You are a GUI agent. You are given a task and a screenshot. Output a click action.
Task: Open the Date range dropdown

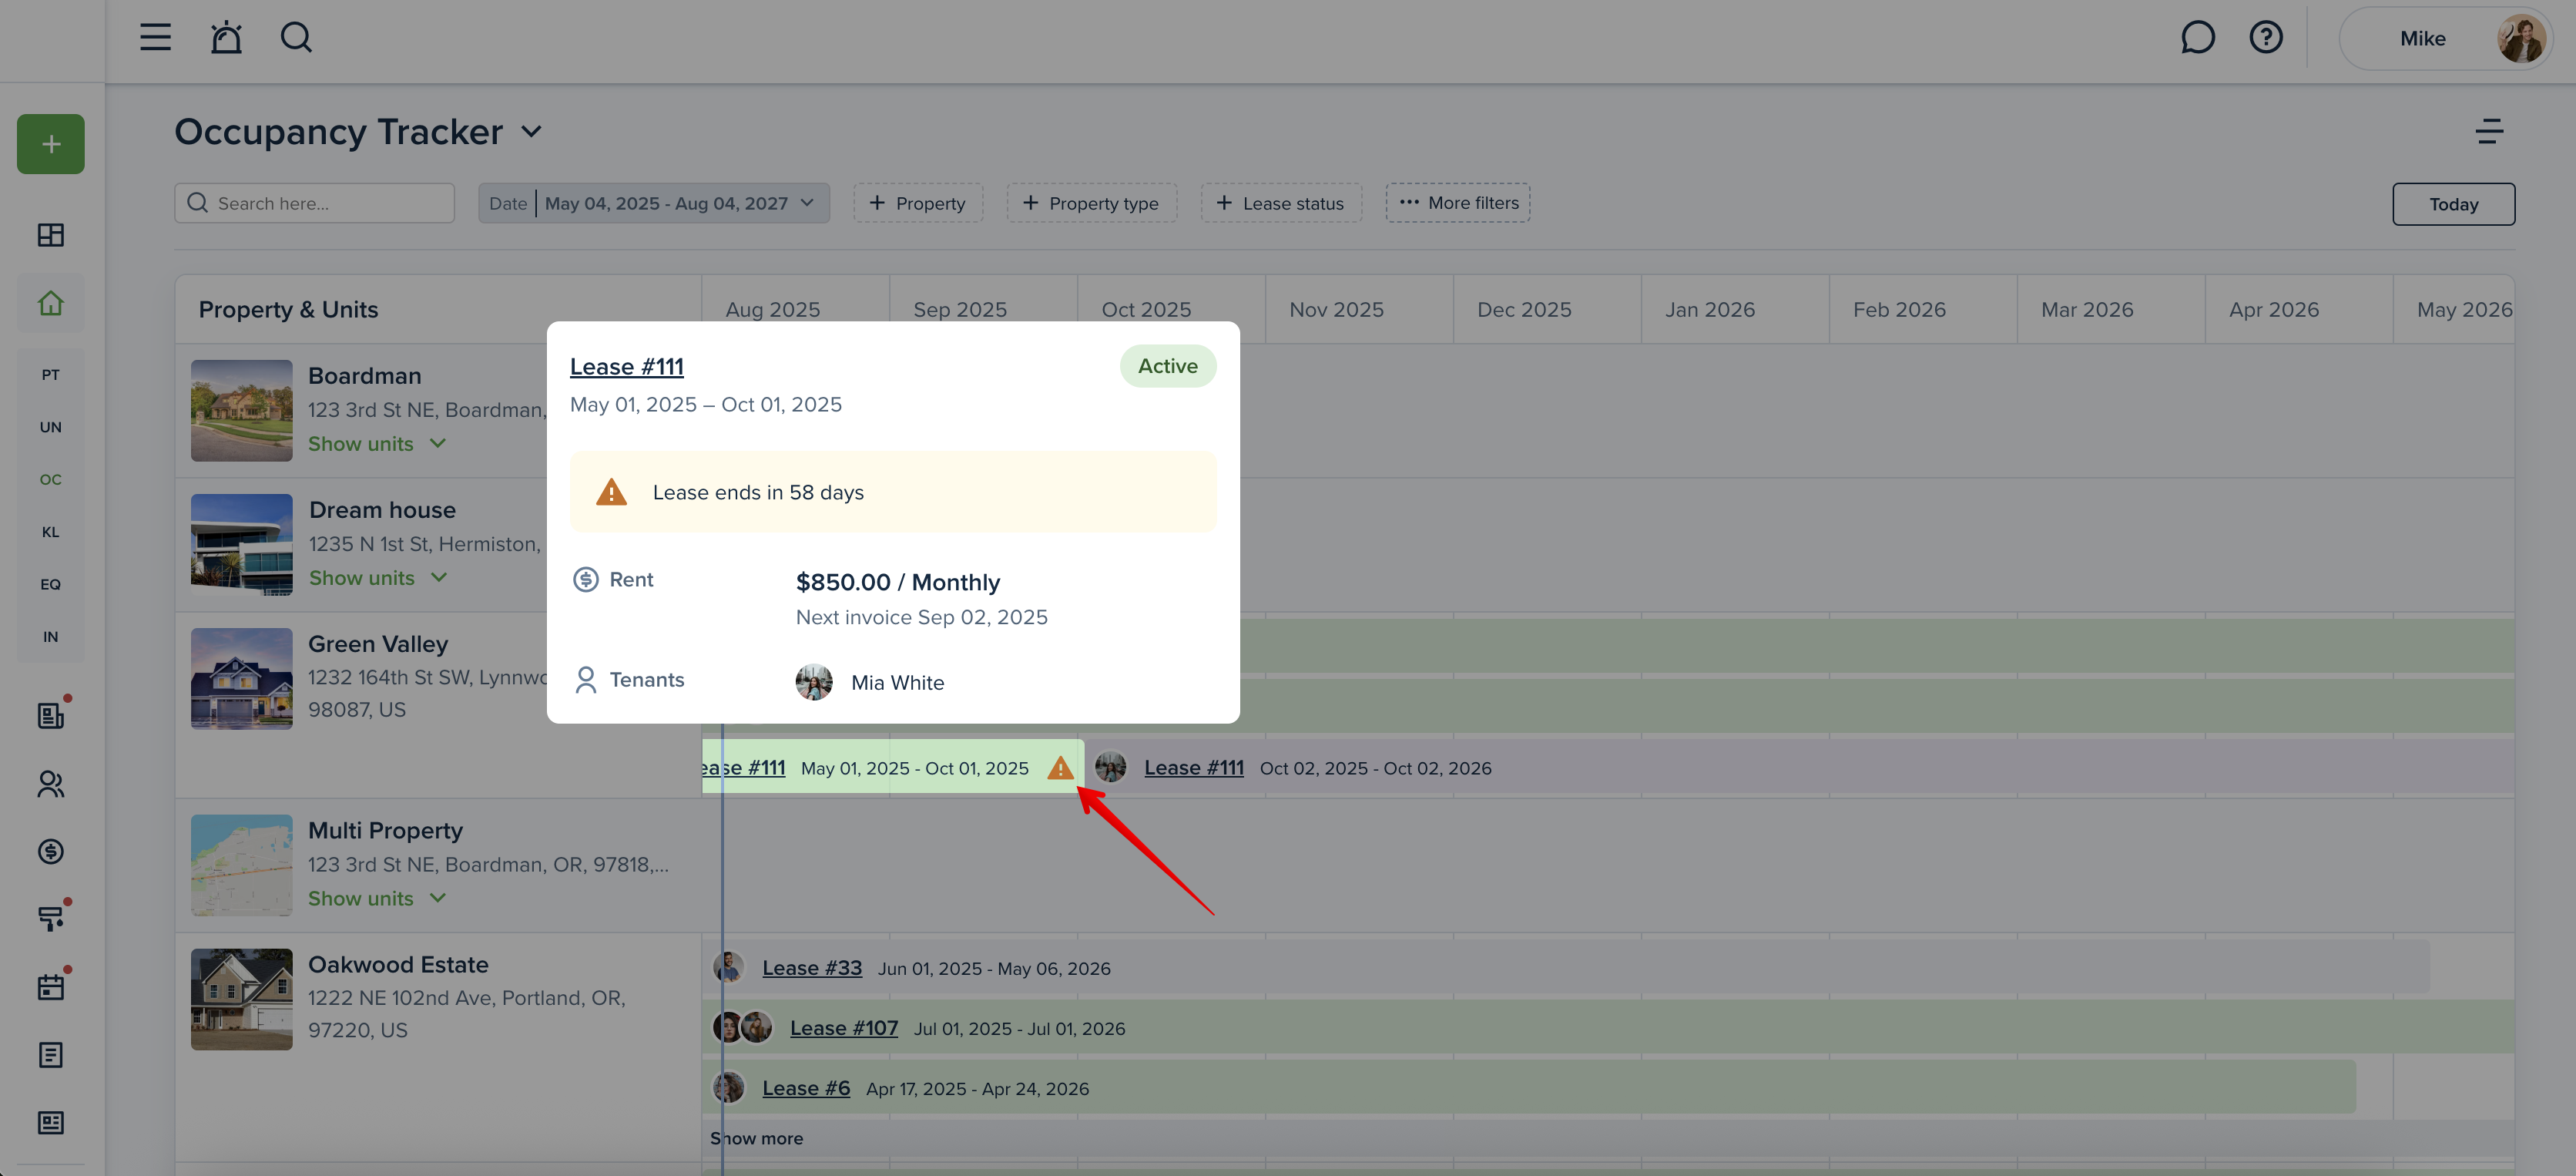[x=654, y=203]
